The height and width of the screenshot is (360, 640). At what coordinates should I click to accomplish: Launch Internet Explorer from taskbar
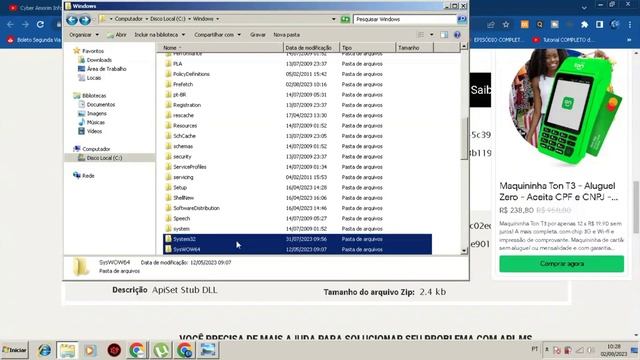(44, 350)
